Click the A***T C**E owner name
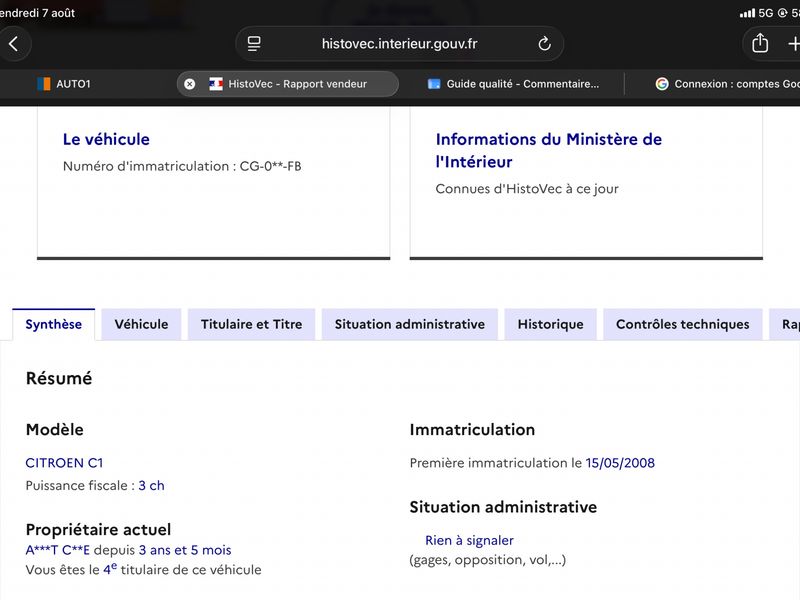The width and height of the screenshot is (800, 600). 58,550
